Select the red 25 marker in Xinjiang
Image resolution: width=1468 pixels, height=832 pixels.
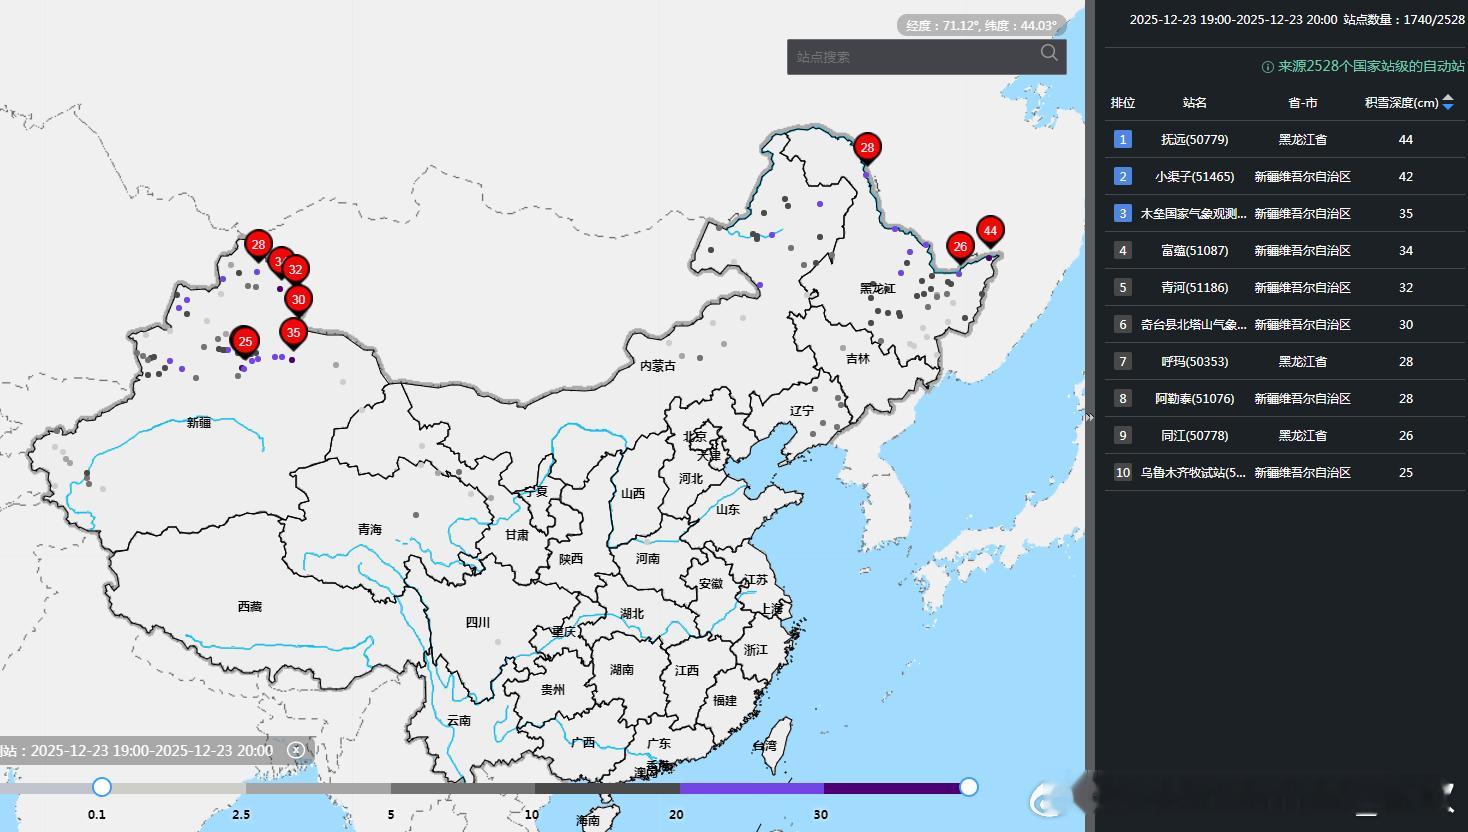click(245, 344)
